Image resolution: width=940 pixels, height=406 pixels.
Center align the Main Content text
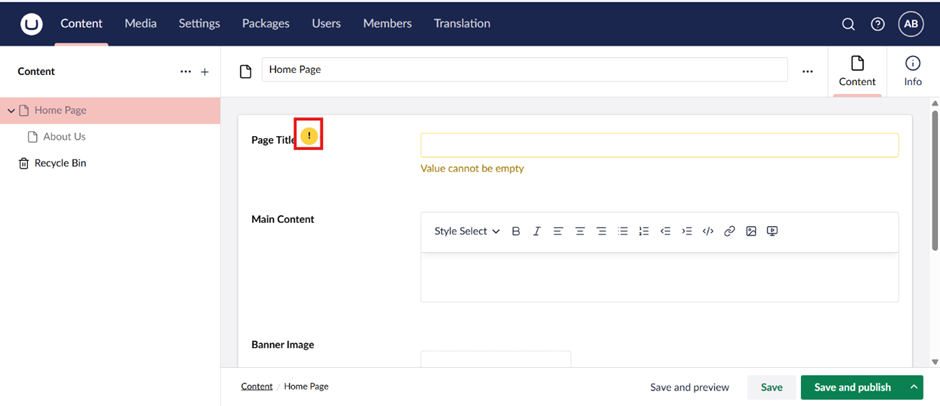(x=580, y=231)
